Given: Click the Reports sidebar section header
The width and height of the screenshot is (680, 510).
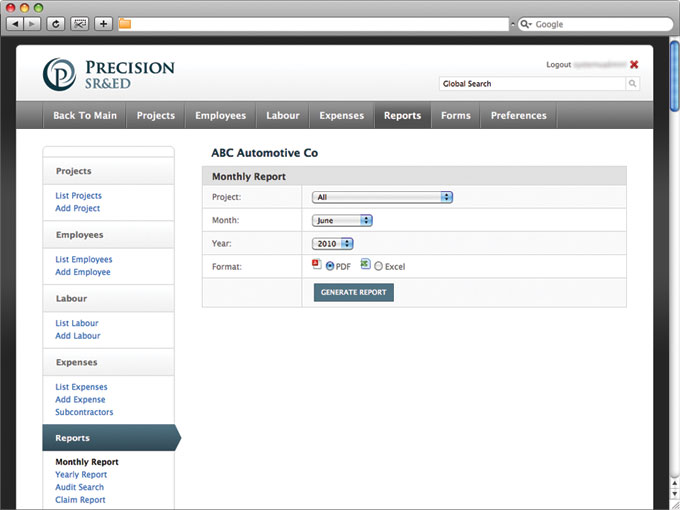Looking at the screenshot, I should [x=111, y=438].
